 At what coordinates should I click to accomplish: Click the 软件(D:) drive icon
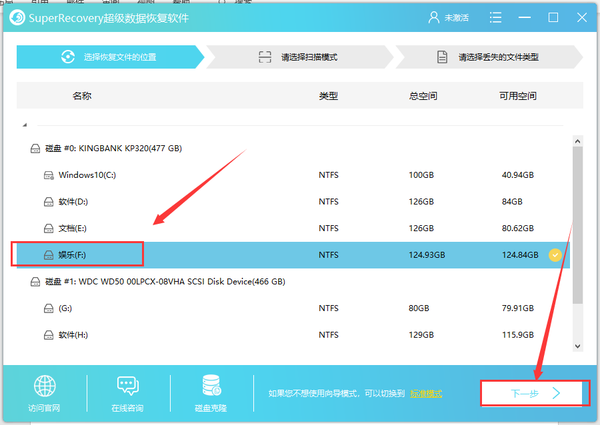pos(49,202)
